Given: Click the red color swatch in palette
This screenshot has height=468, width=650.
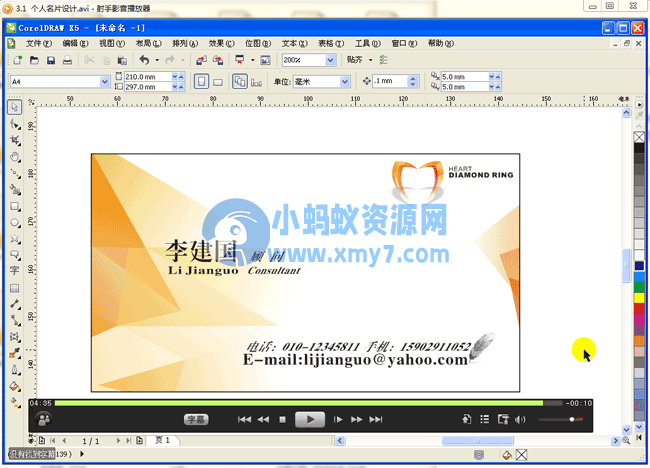Looking at the screenshot, I should (x=639, y=308).
